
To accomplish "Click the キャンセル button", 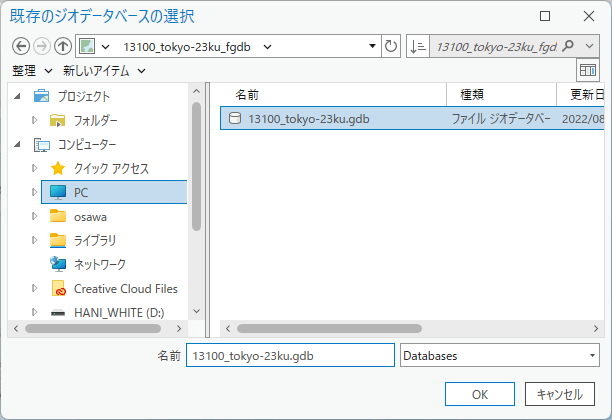I will [x=560, y=394].
